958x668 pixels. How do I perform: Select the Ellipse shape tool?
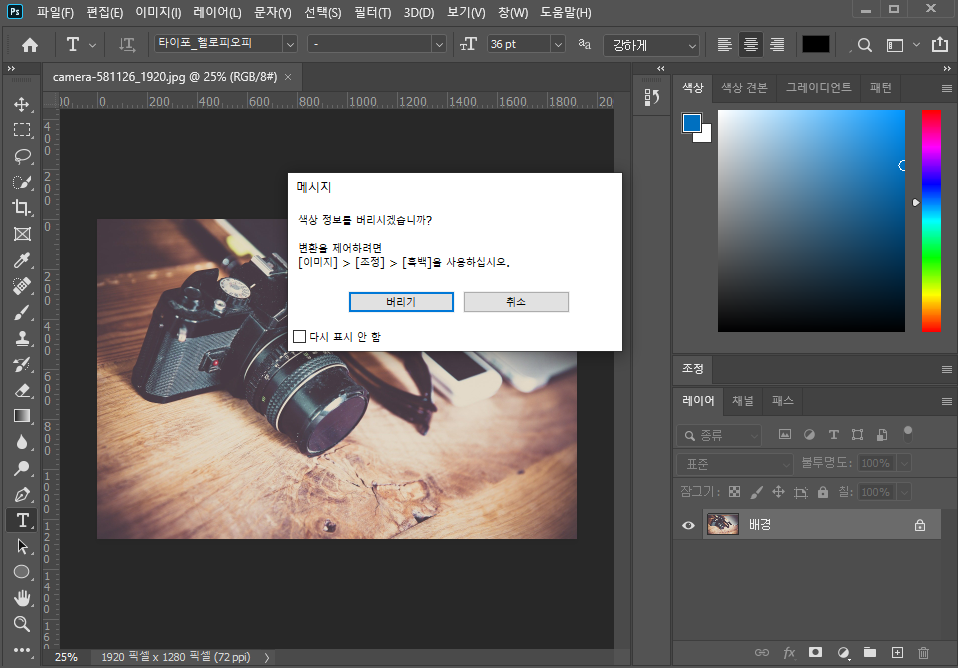(x=22, y=572)
